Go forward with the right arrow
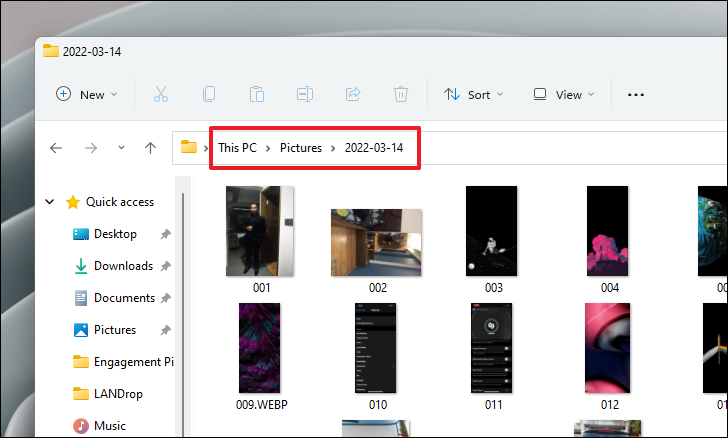 point(91,148)
